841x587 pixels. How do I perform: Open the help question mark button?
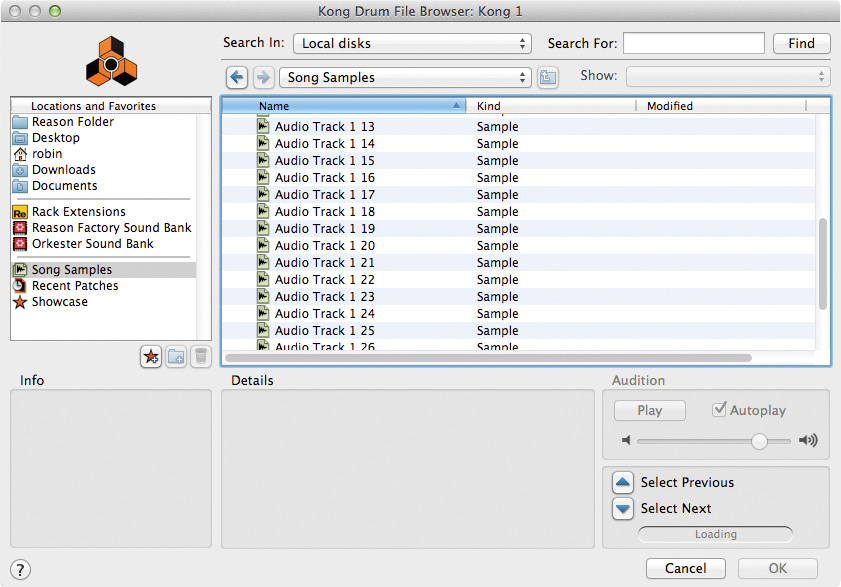20,569
